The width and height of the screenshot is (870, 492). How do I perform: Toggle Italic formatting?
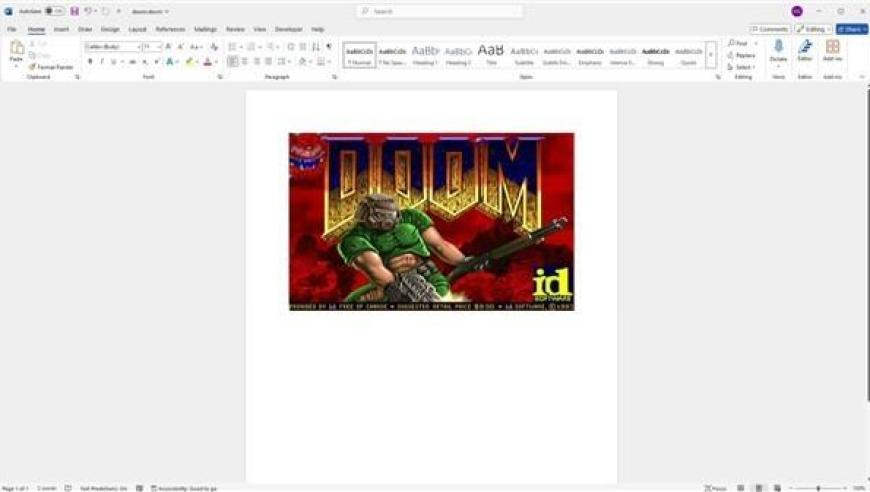(102, 62)
